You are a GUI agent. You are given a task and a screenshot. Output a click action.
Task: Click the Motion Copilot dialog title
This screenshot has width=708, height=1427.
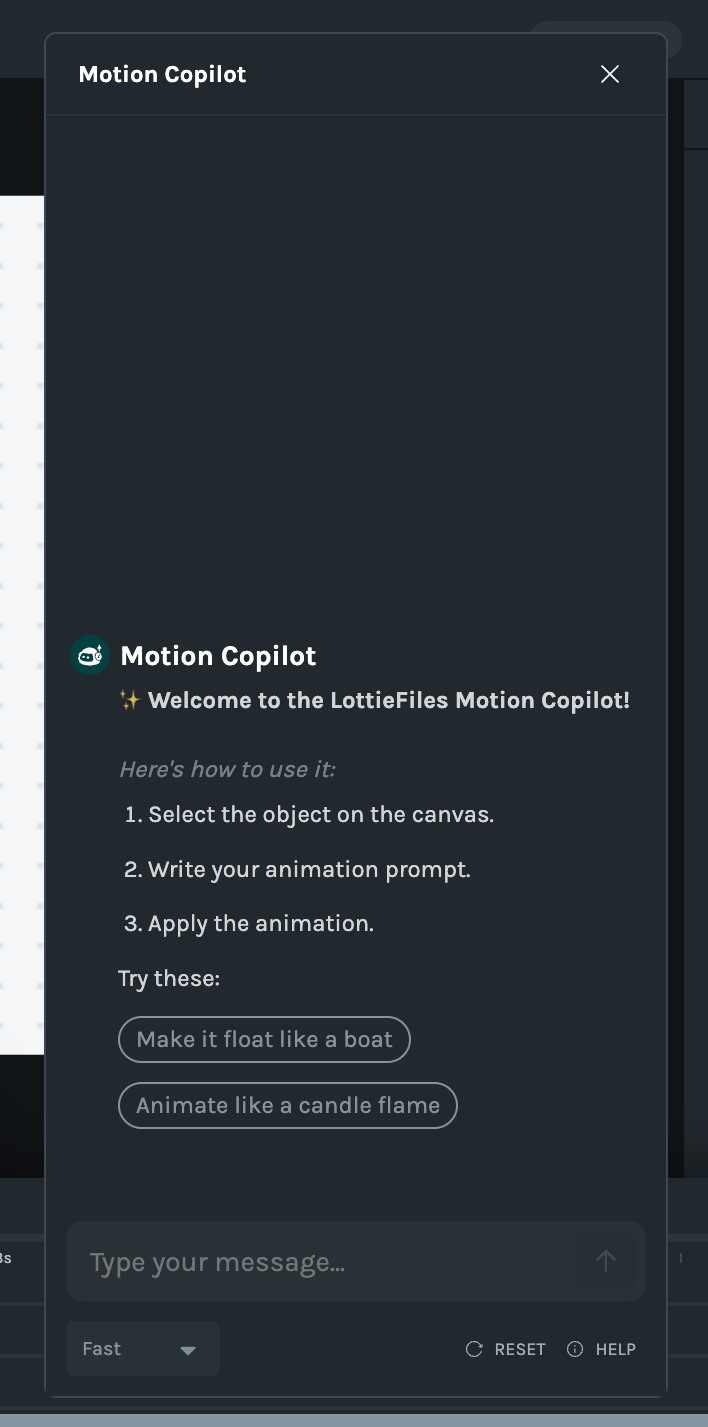162,74
